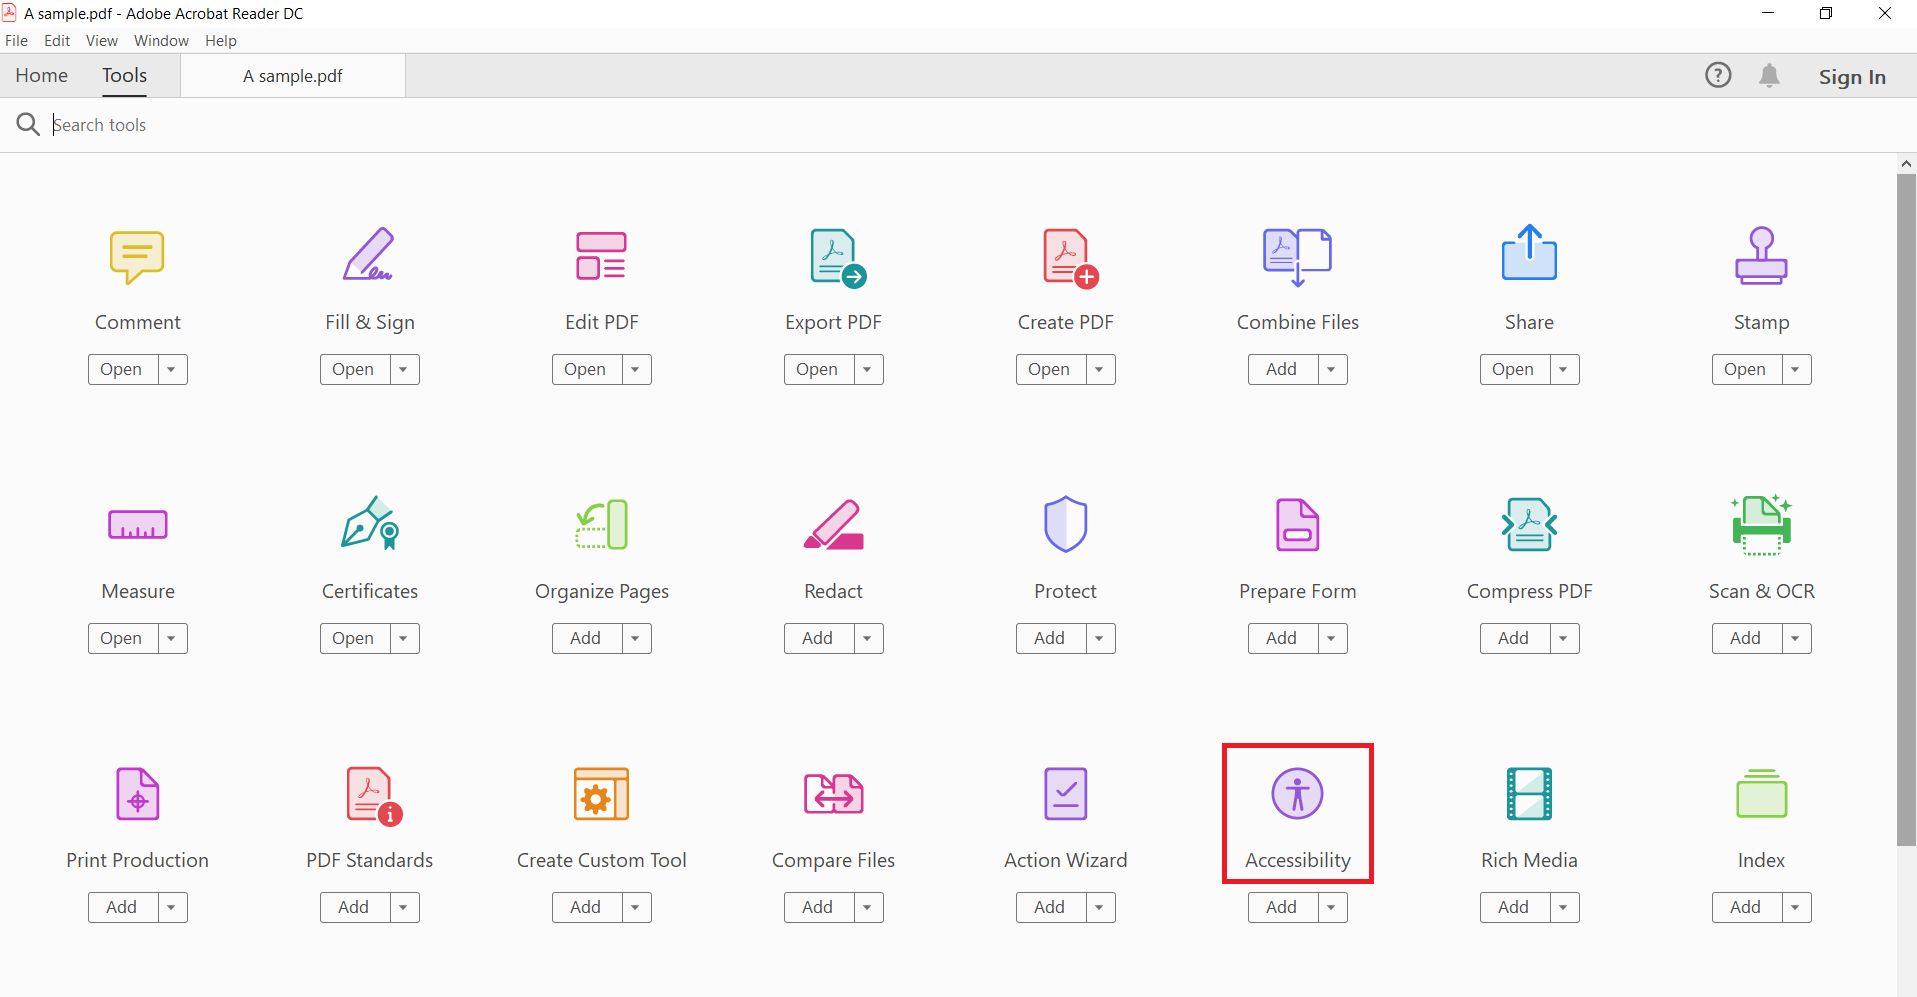Click the Protect shield icon
1917x997 pixels.
pyautogui.click(x=1065, y=524)
